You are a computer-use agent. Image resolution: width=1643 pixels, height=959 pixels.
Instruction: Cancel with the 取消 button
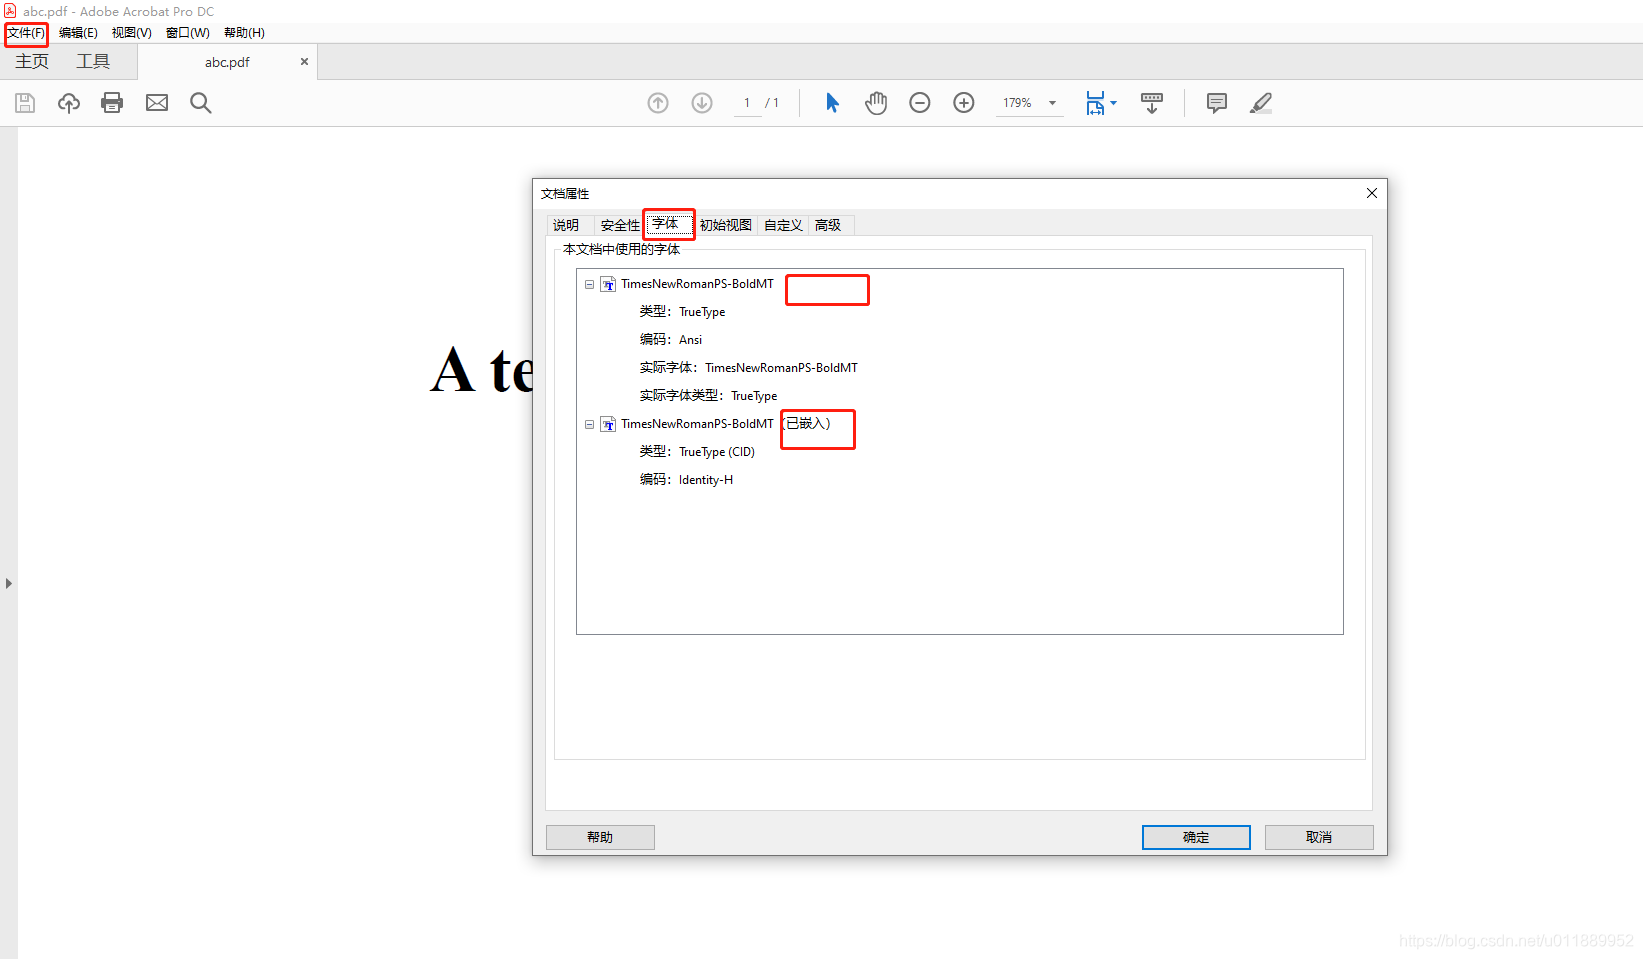[1319, 837]
